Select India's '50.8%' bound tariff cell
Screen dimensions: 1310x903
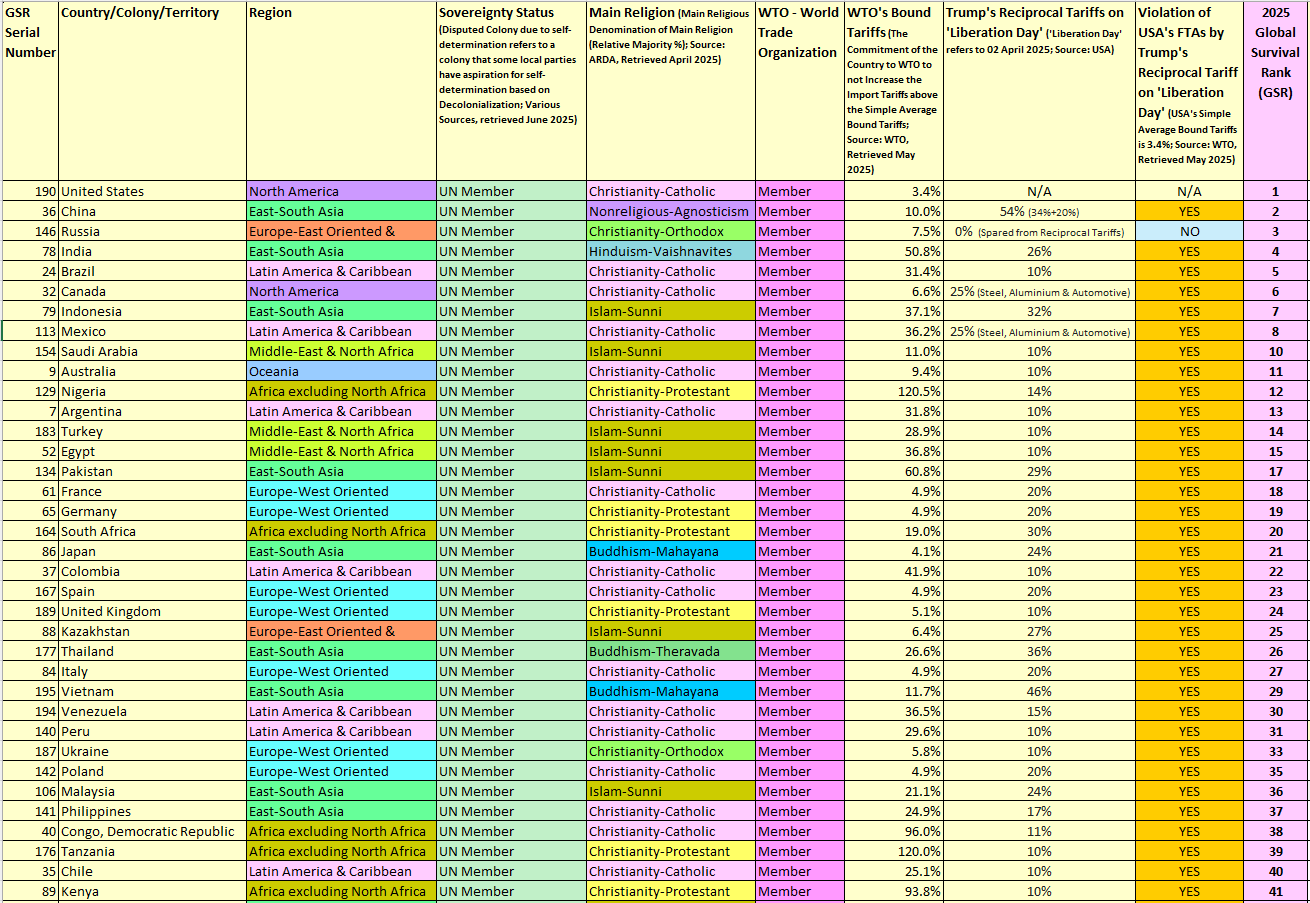(x=893, y=251)
